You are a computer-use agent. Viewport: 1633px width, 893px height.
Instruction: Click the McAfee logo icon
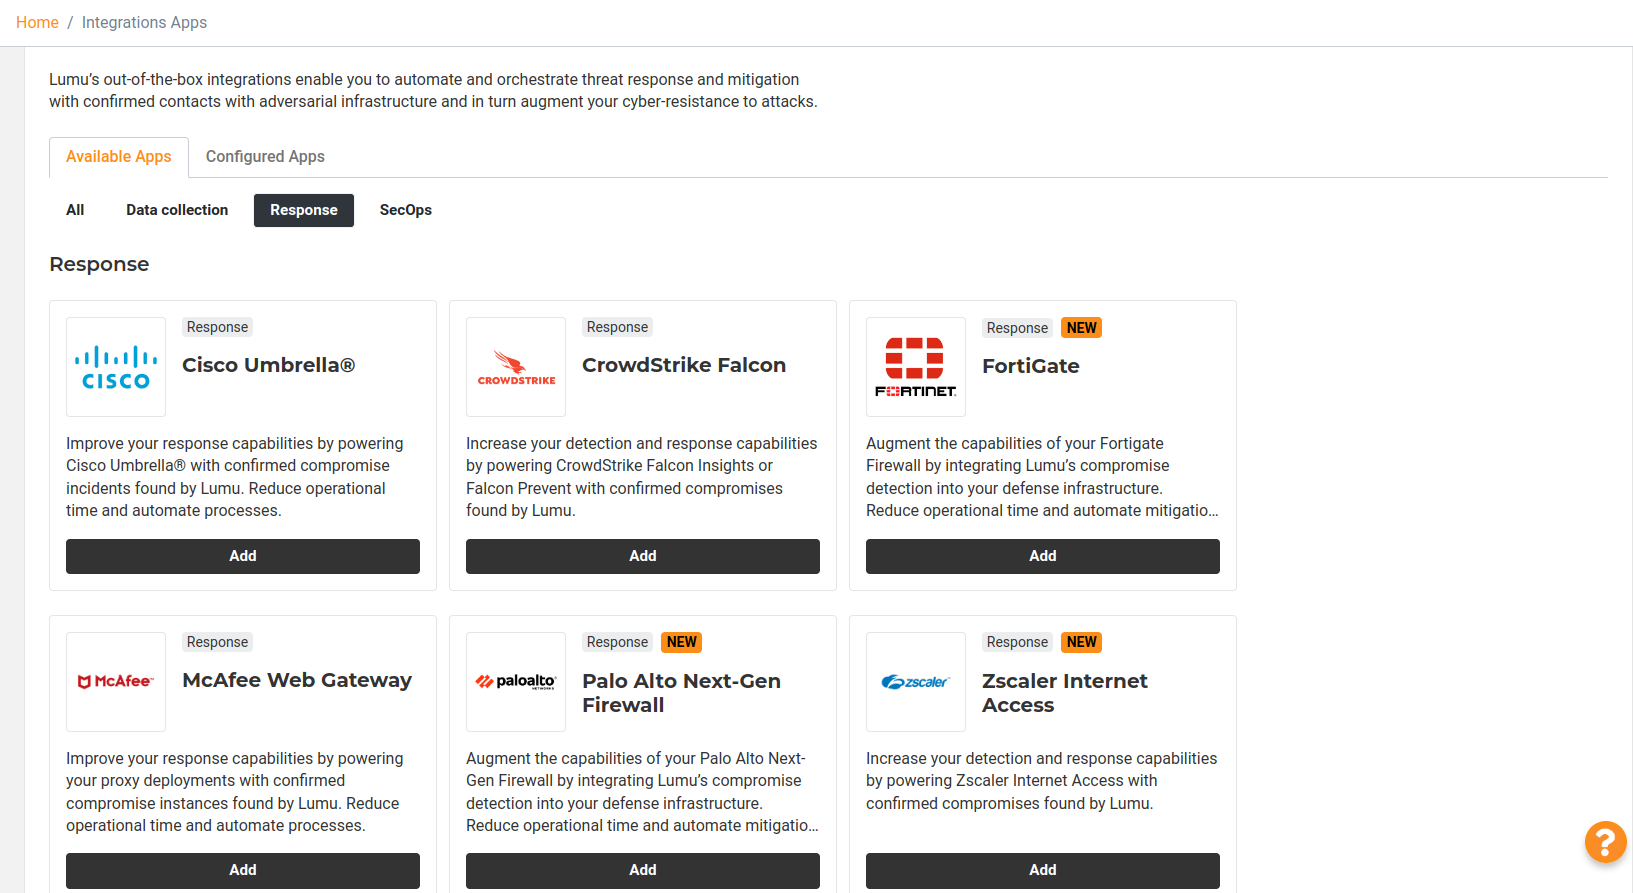click(116, 682)
